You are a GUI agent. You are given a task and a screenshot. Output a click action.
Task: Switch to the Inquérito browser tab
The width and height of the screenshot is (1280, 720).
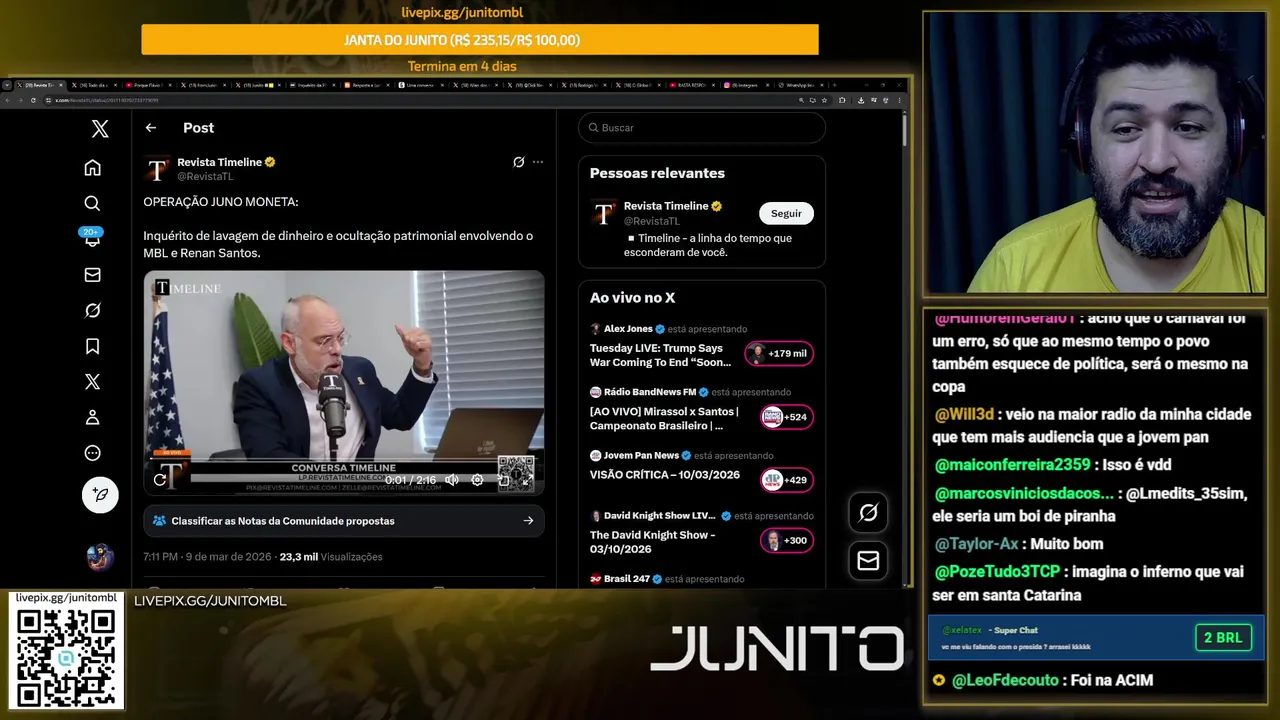[x=311, y=85]
